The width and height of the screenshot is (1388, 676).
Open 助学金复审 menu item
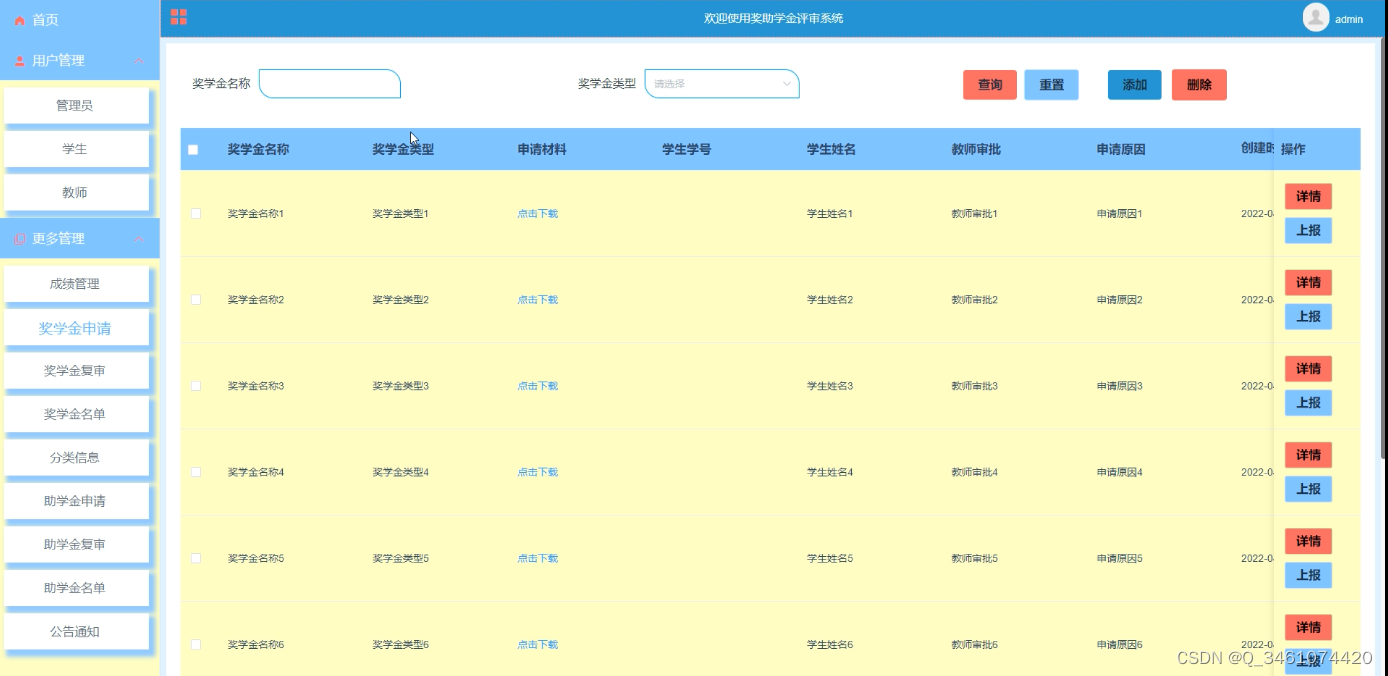[75, 545]
